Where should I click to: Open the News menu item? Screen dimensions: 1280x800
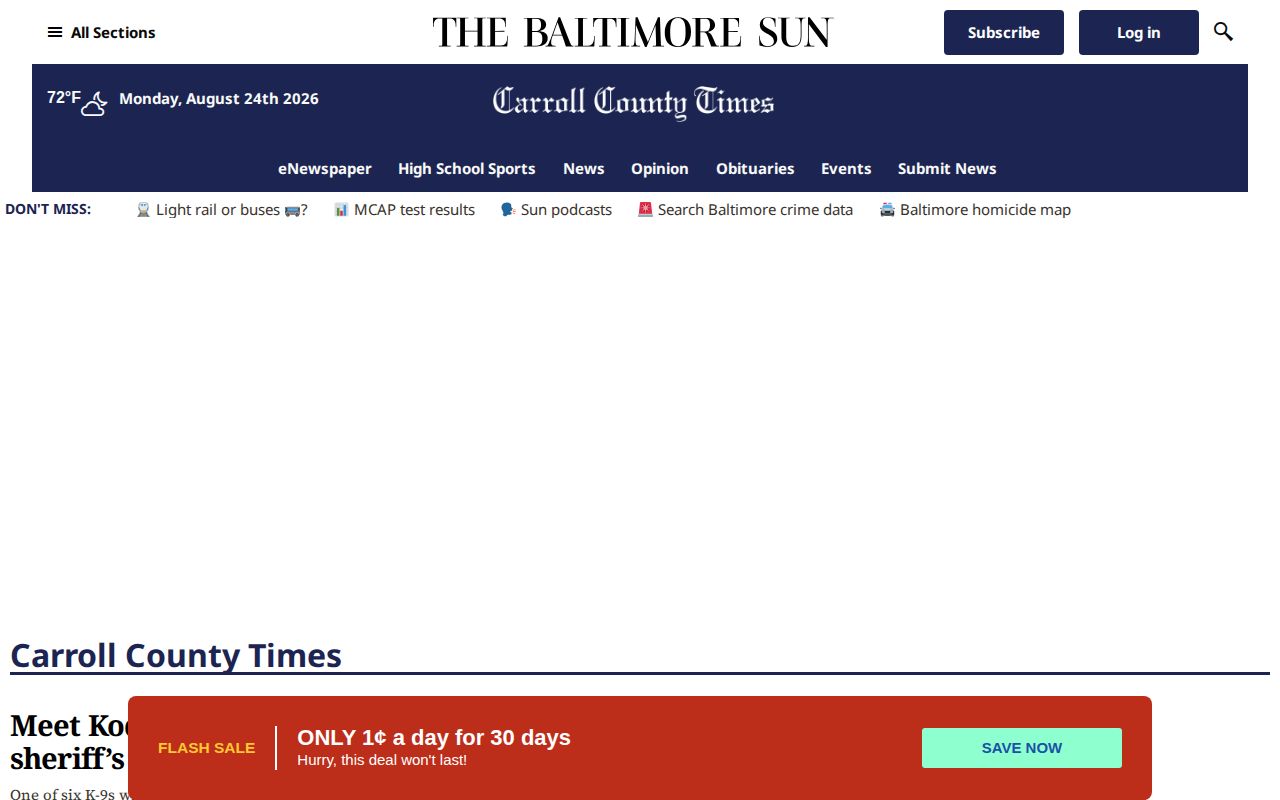pos(584,169)
